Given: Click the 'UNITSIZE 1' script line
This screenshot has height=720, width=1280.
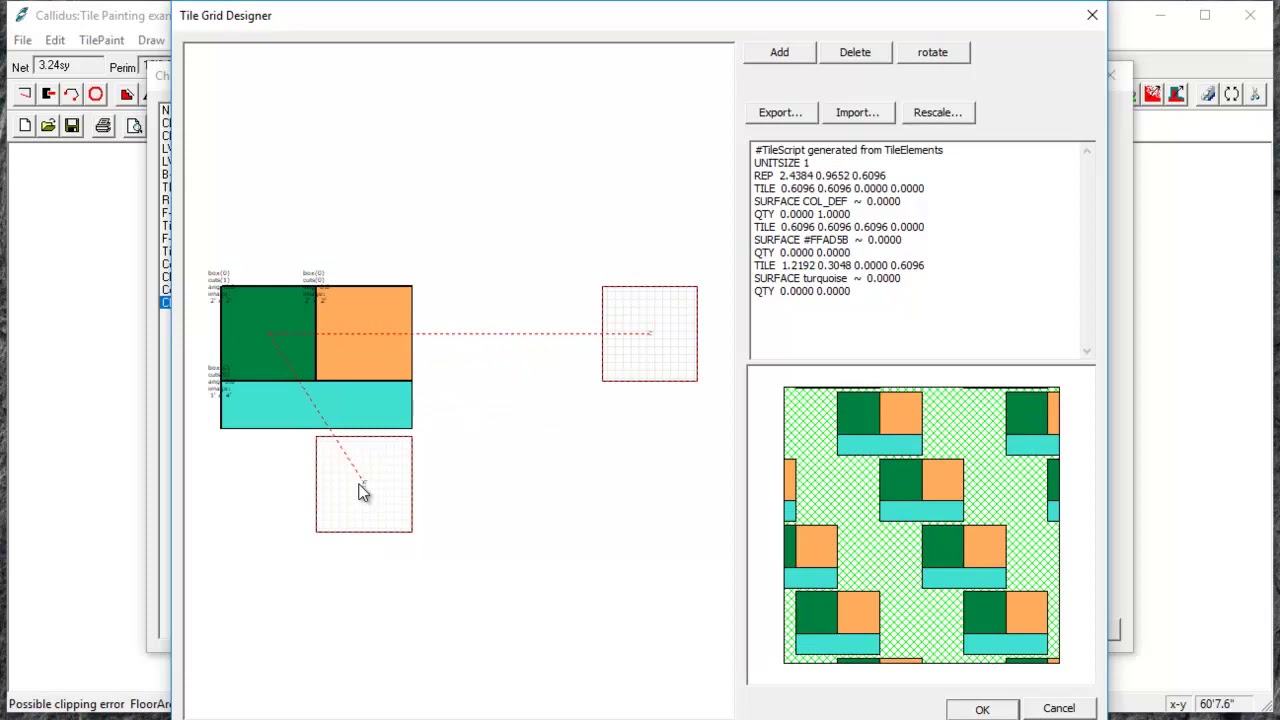Looking at the screenshot, I should pos(781,163).
